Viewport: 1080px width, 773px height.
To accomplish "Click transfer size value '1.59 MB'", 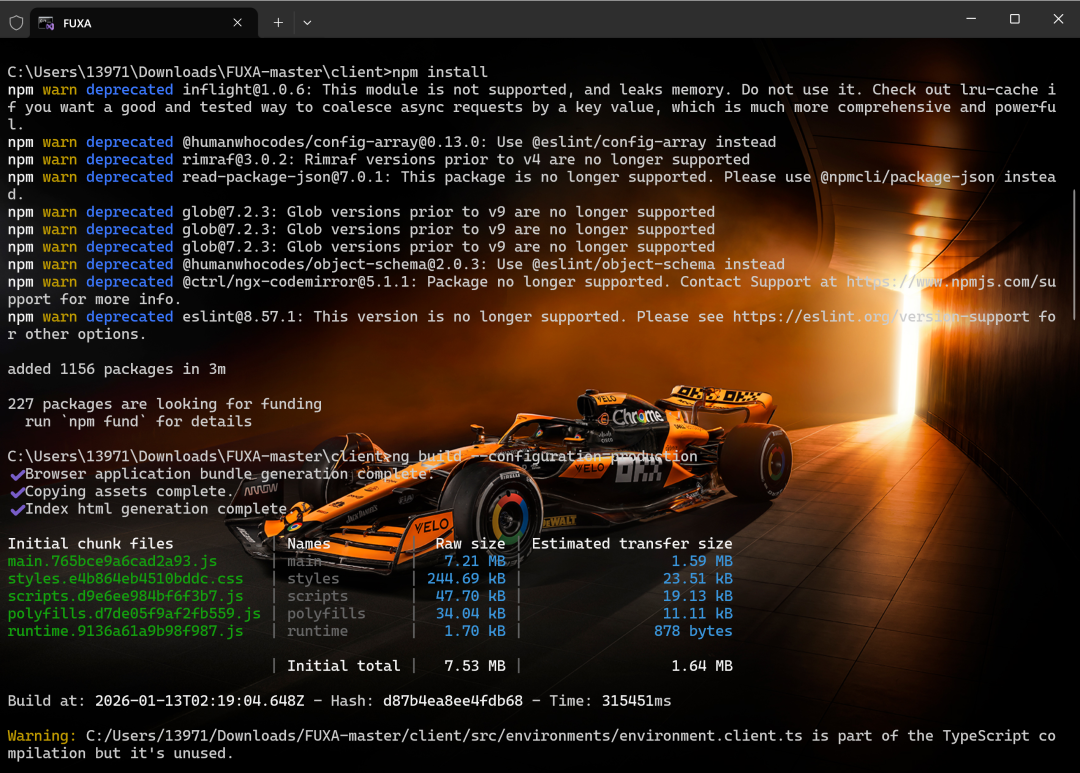I will tap(702, 561).
